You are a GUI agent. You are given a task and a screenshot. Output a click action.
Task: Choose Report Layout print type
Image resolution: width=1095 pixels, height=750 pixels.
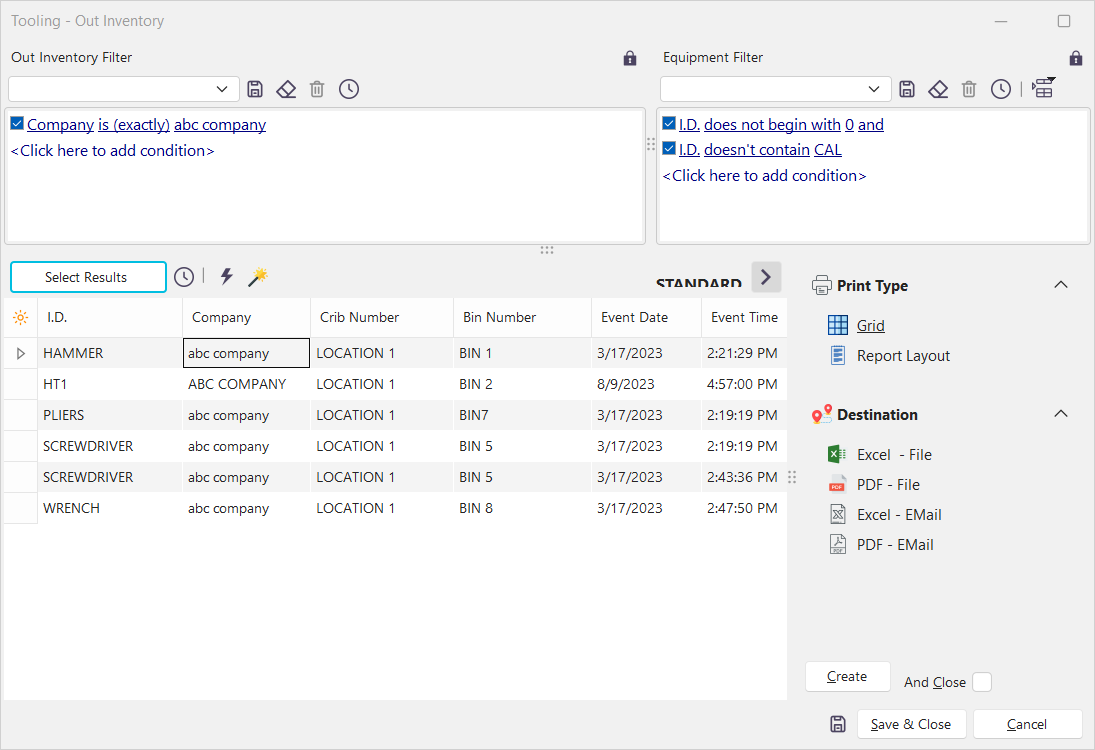[903, 356]
